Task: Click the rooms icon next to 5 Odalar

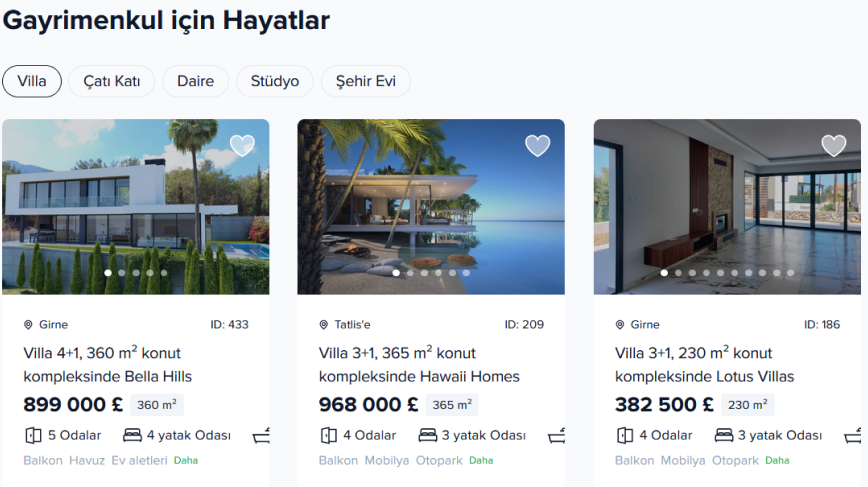Action: pyautogui.click(x=33, y=436)
